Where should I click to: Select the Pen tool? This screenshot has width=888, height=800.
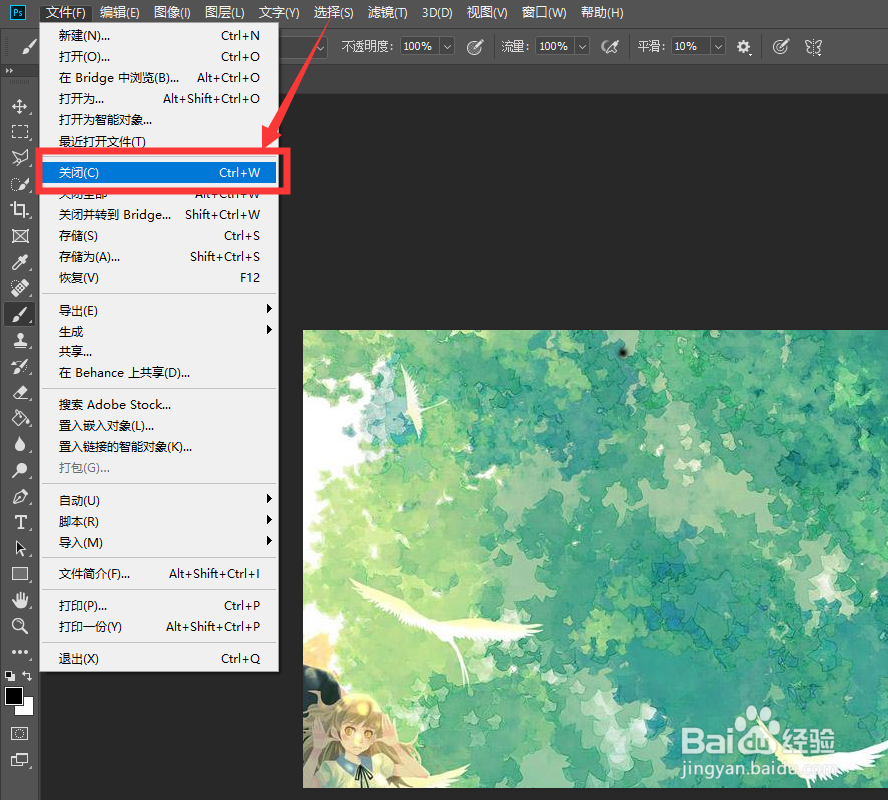[20, 497]
